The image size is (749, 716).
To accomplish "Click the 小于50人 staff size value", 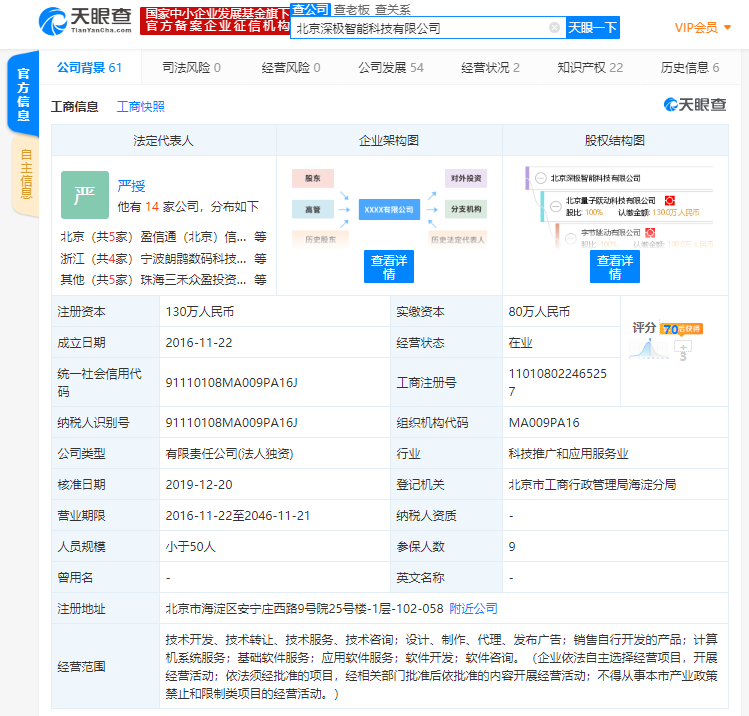I will tap(191, 546).
